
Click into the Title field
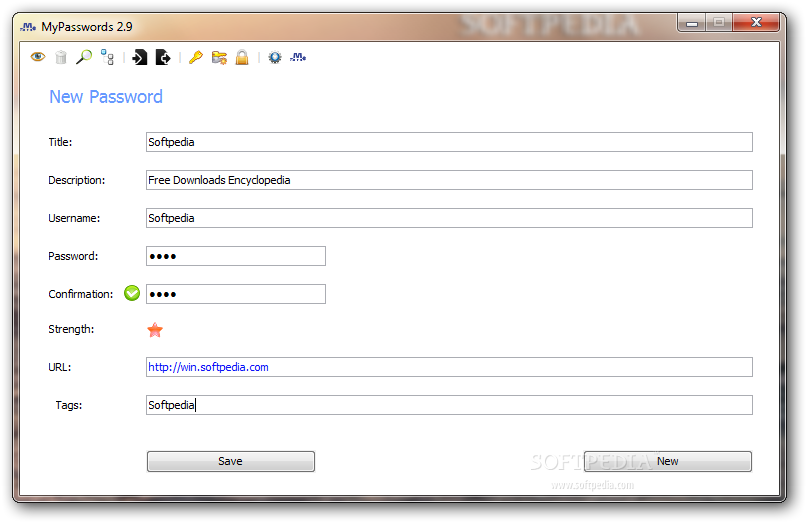449,142
